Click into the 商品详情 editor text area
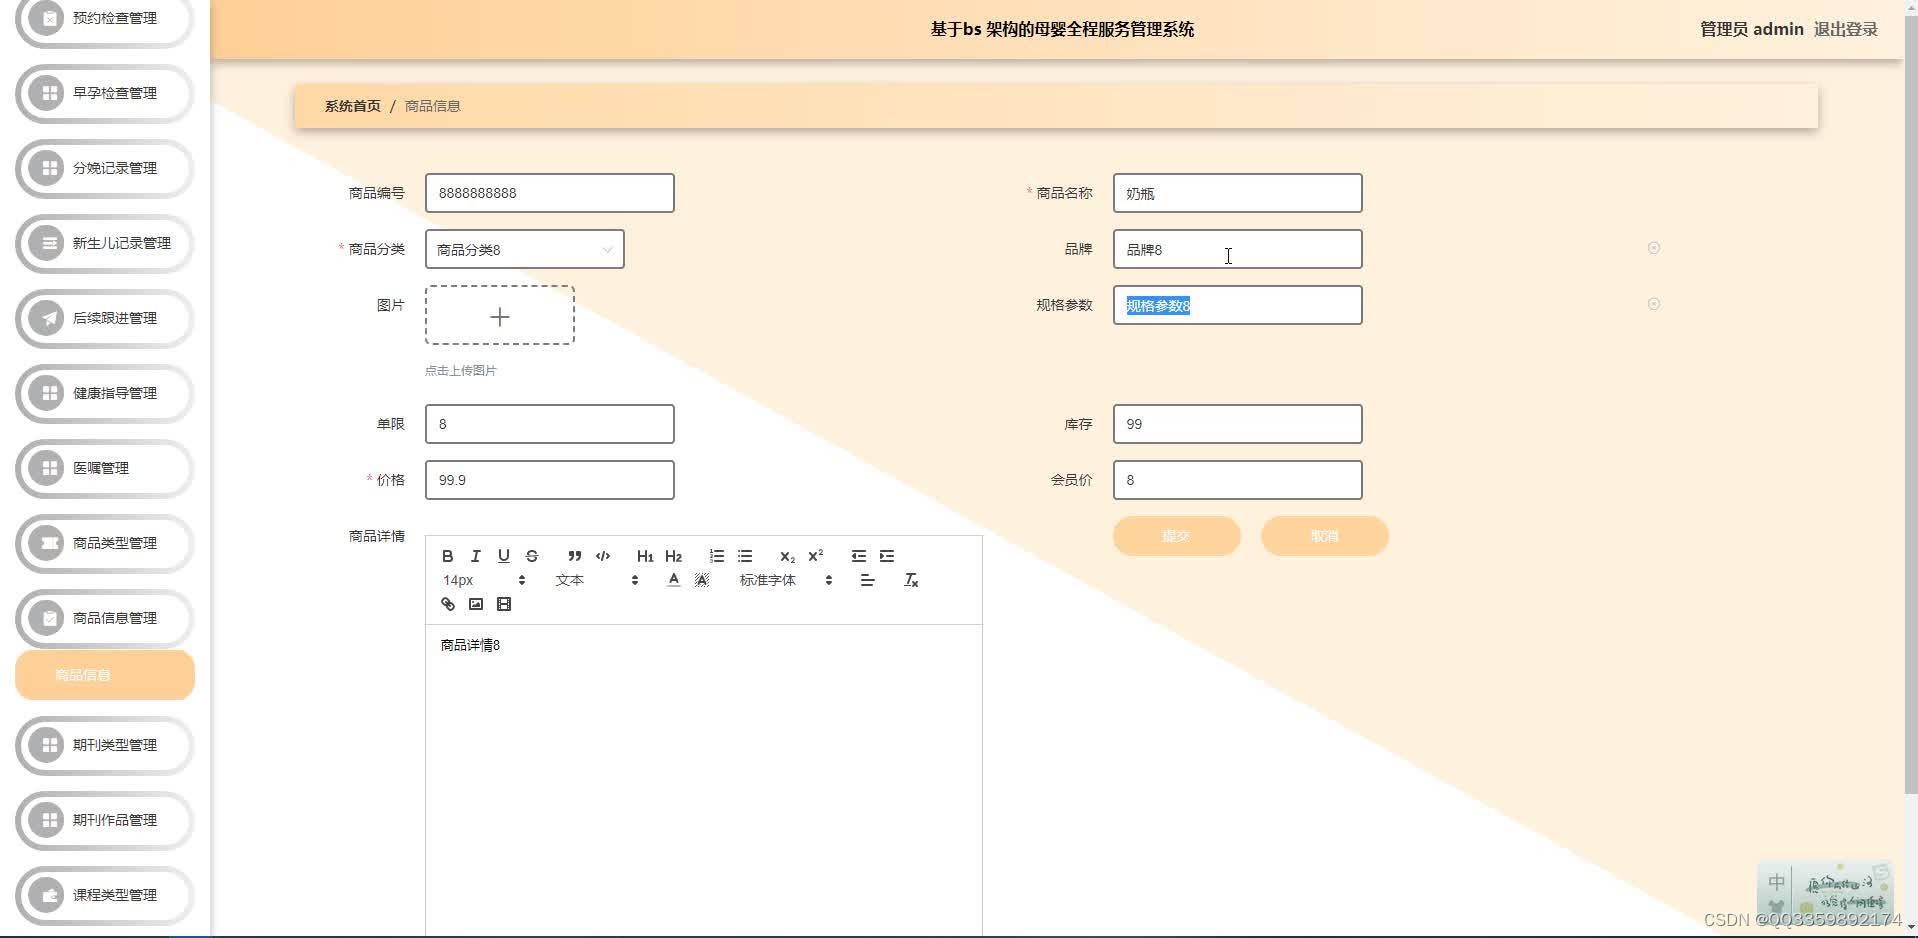 point(704,780)
